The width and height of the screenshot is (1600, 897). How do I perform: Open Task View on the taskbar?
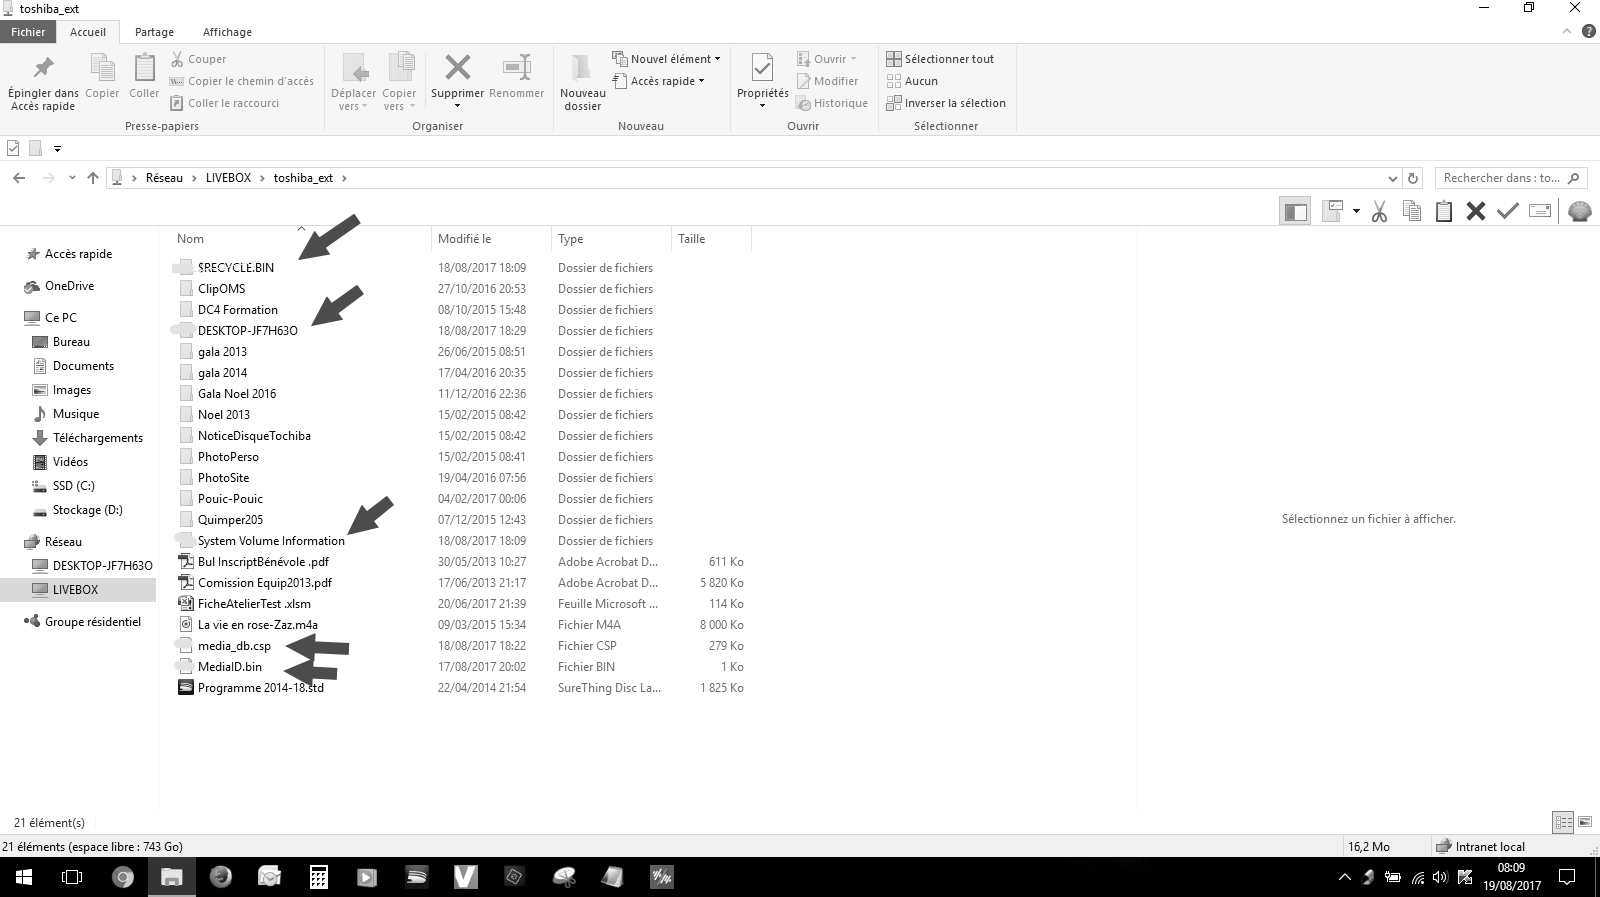[72, 877]
